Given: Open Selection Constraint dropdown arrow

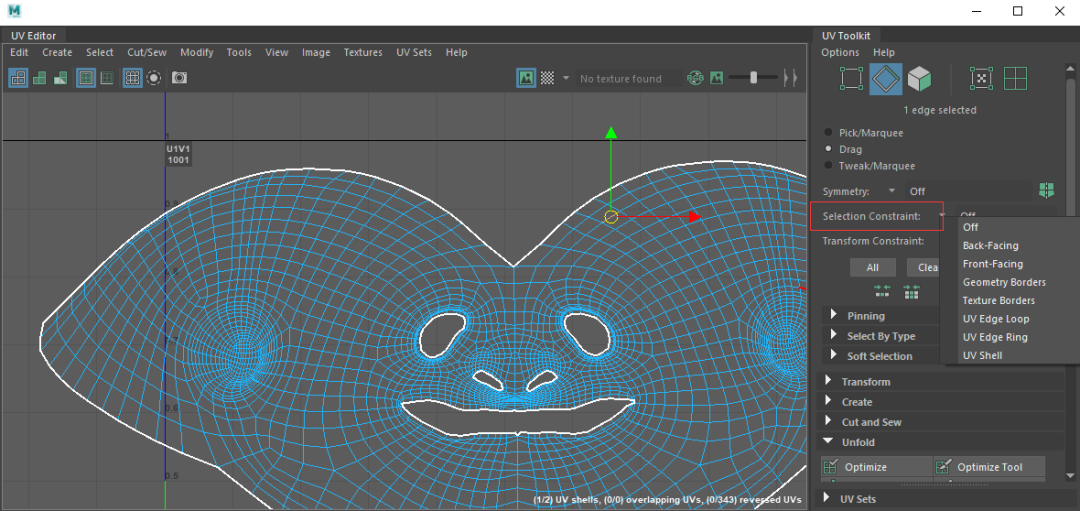Looking at the screenshot, I should [x=942, y=216].
